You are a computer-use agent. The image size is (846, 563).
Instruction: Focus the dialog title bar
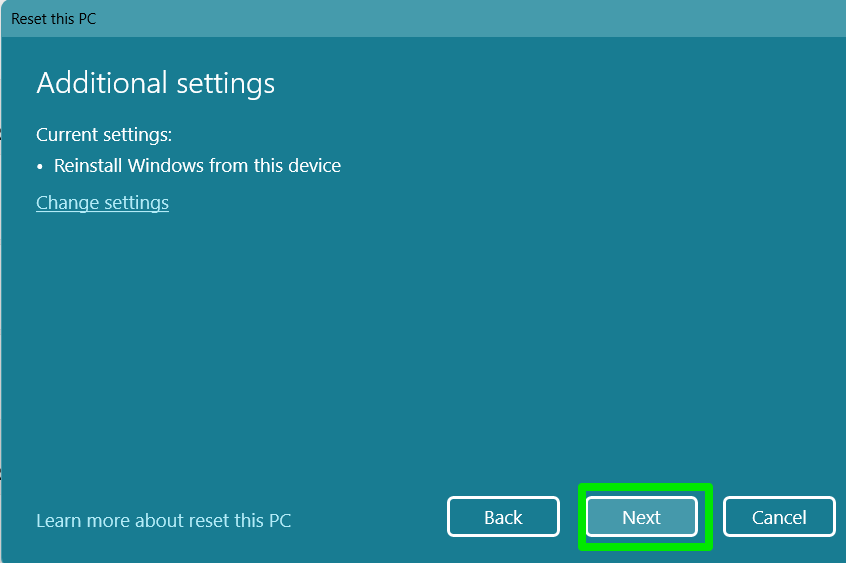pyautogui.click(x=400, y=19)
